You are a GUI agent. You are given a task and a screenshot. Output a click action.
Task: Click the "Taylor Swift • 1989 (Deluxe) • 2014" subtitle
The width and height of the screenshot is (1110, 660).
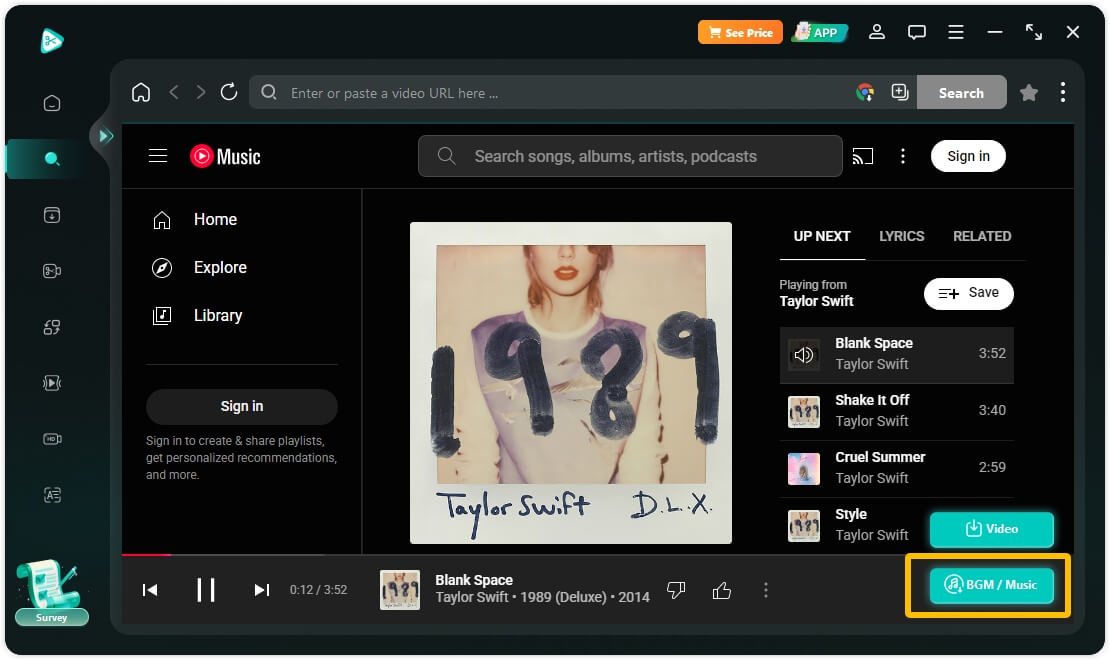point(542,598)
